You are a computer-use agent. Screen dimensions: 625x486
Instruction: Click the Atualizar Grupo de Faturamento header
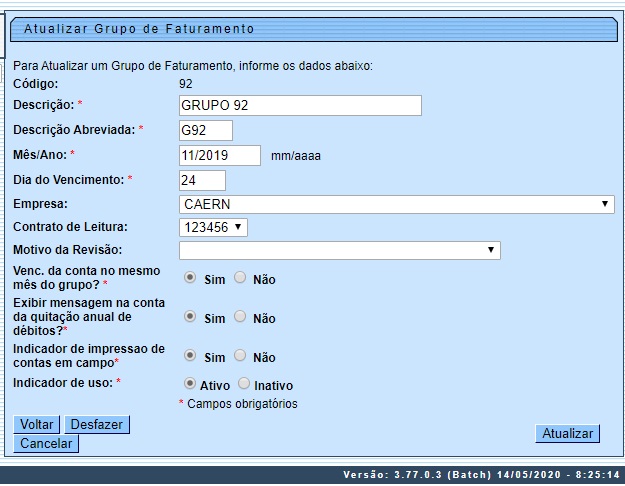point(139,29)
